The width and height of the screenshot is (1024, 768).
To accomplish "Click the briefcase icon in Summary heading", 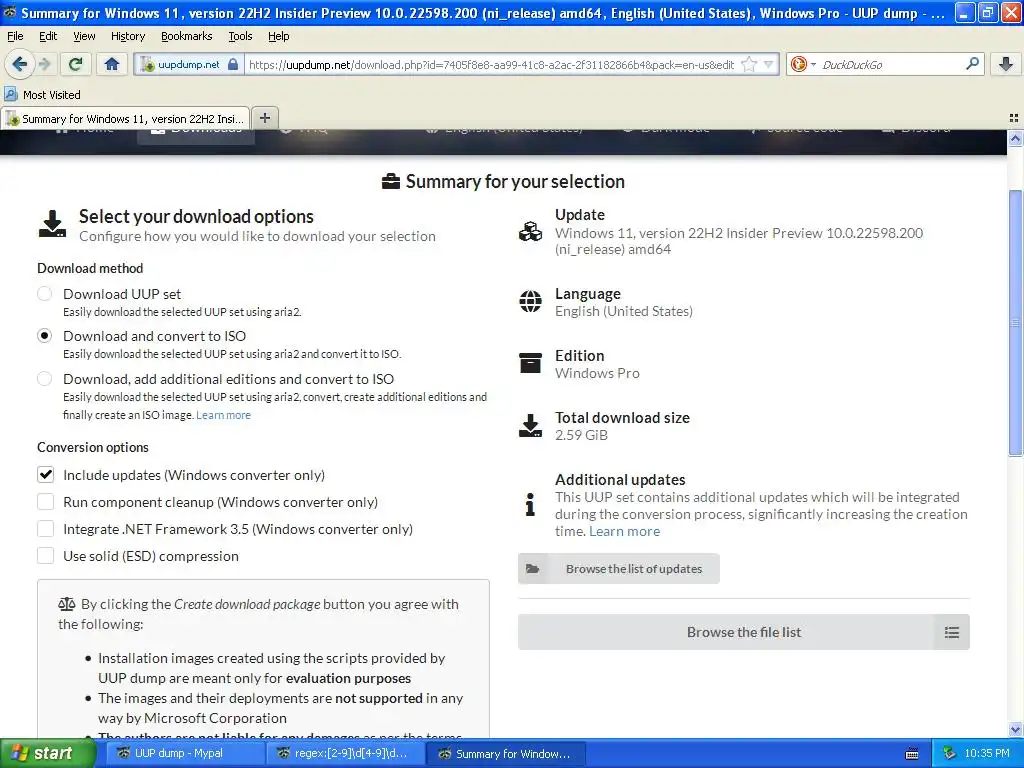I will tap(391, 182).
